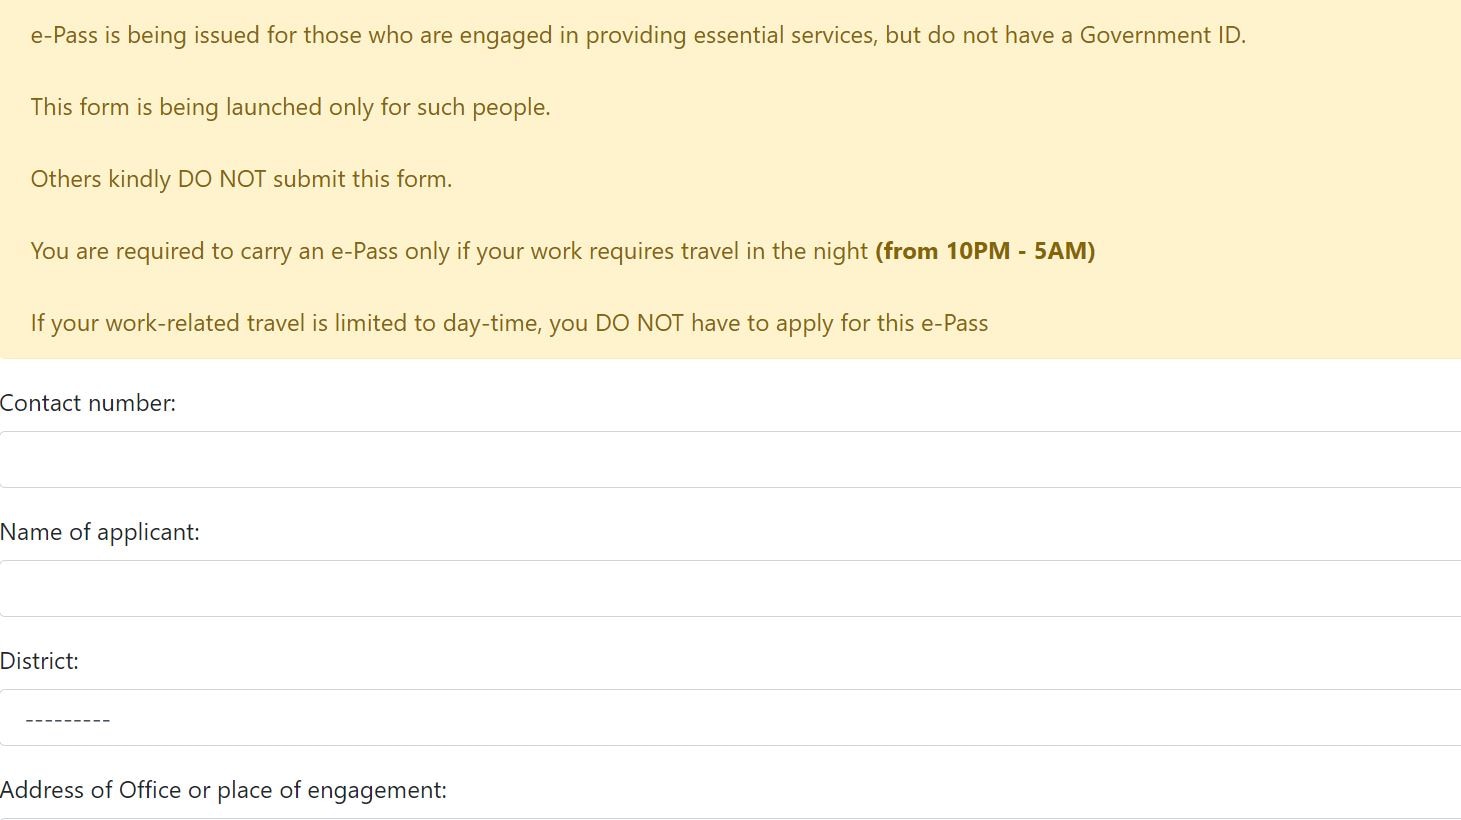Viewport: 1461px width, 820px height.
Task: Click the line about day-time travel
Action: coord(509,322)
